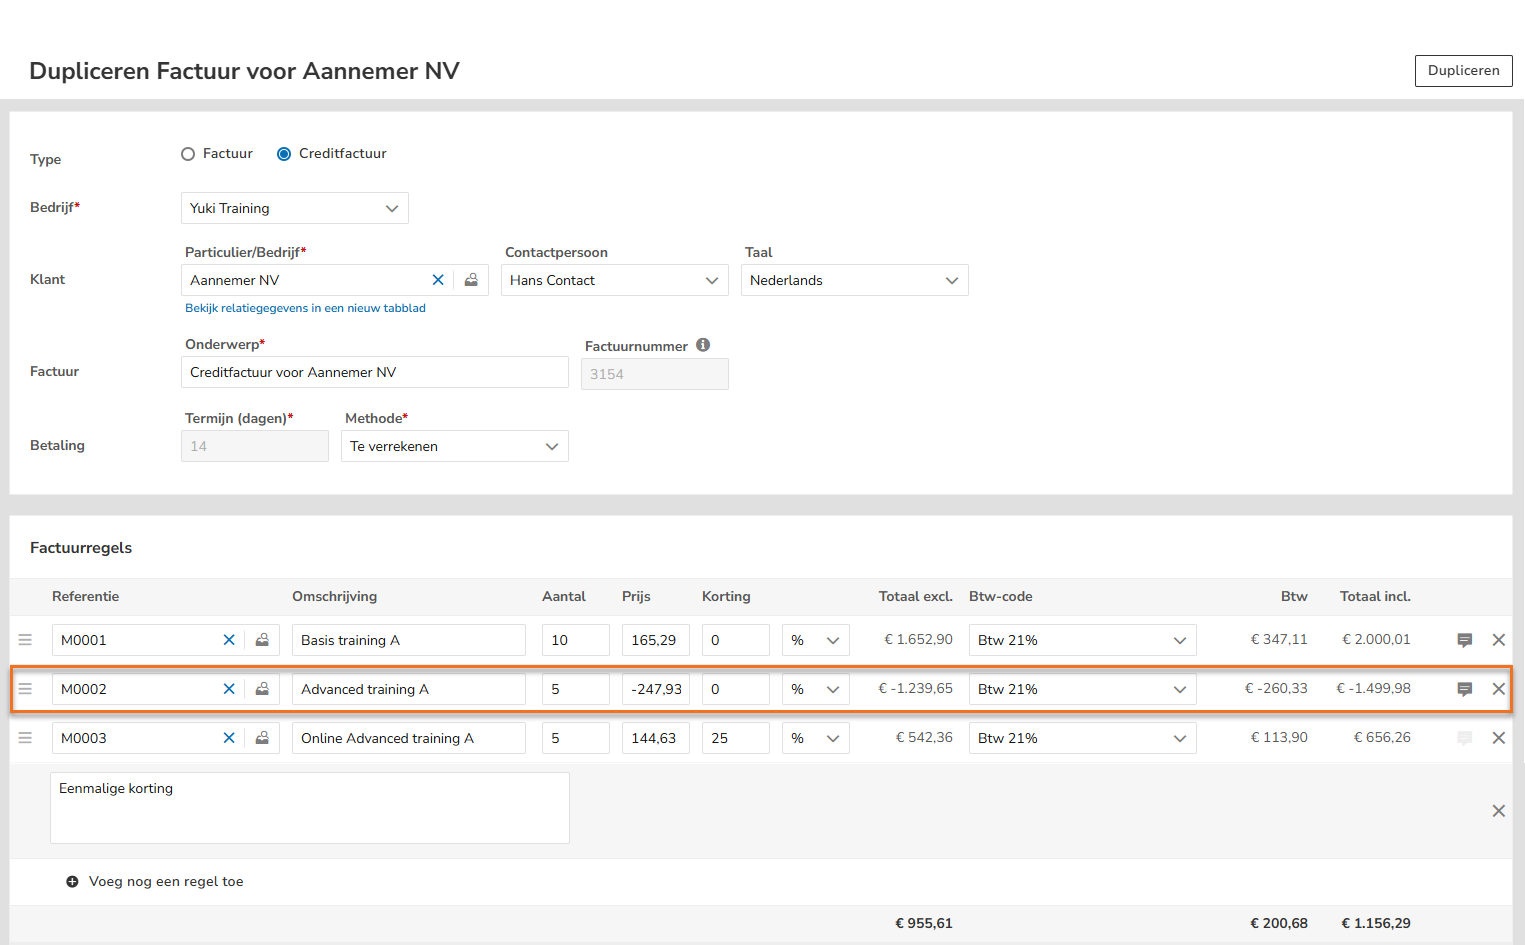
Task: Open discount type dropdown for M0001
Action: [816, 640]
